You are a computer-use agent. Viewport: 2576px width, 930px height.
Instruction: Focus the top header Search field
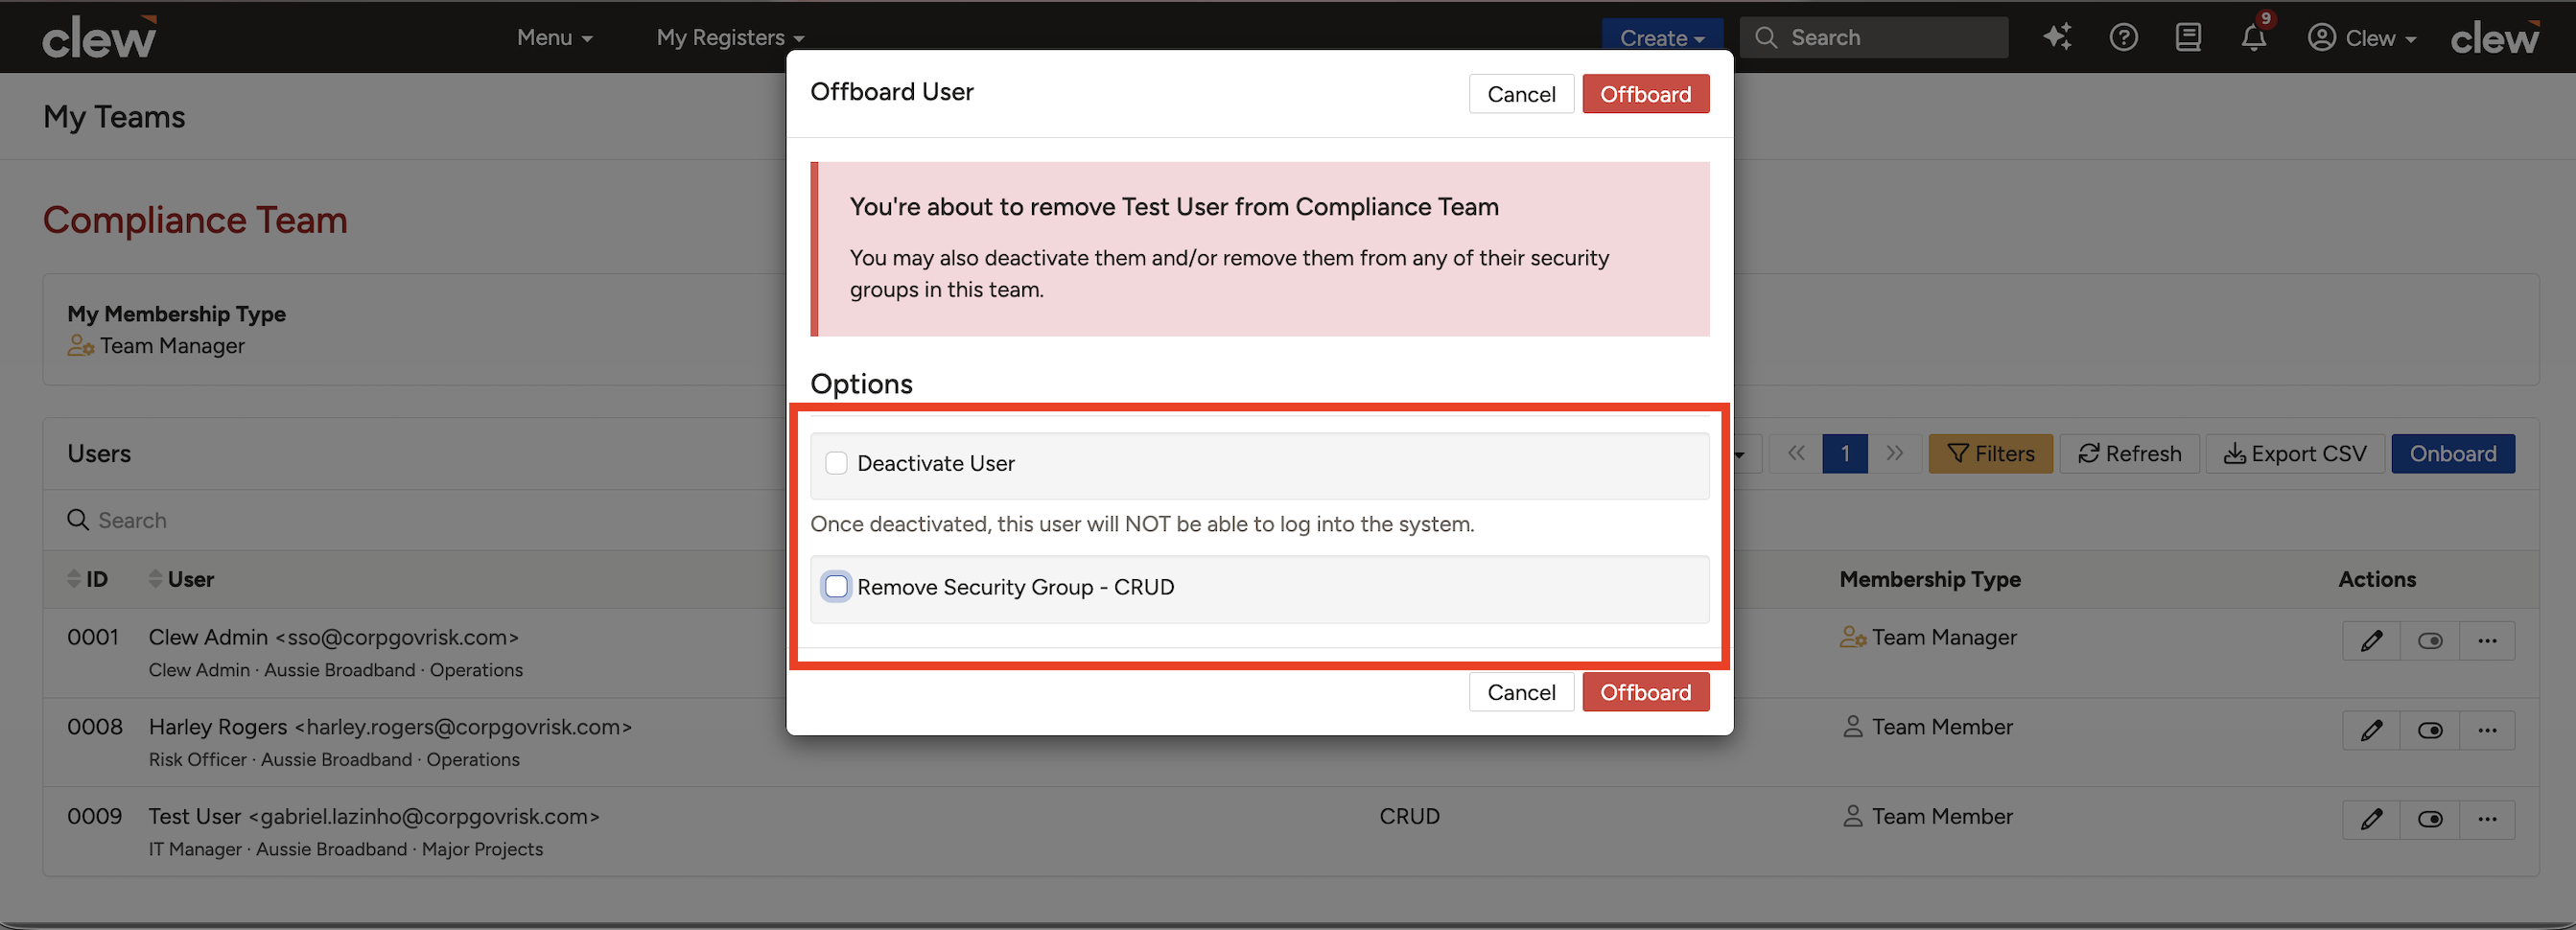1873,37
